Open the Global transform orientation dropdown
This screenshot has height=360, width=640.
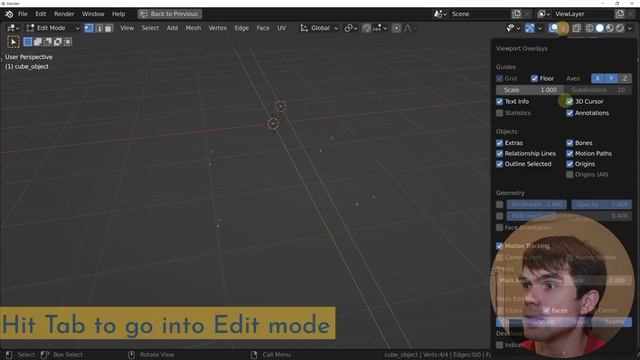click(319, 28)
